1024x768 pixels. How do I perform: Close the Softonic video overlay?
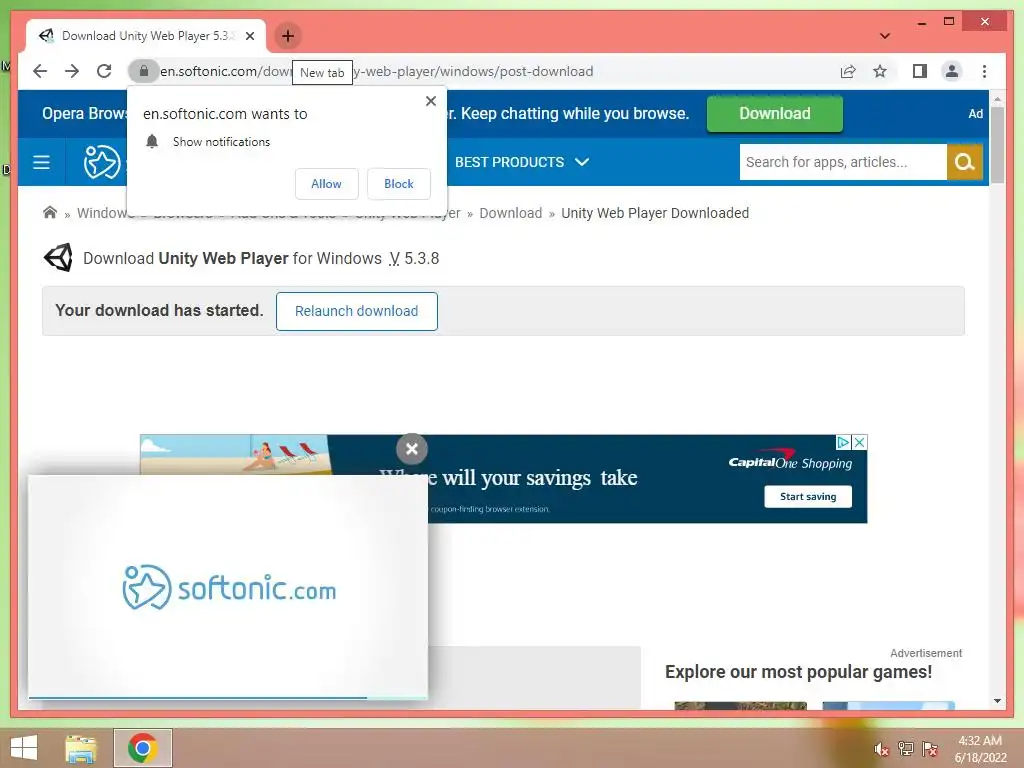411,449
